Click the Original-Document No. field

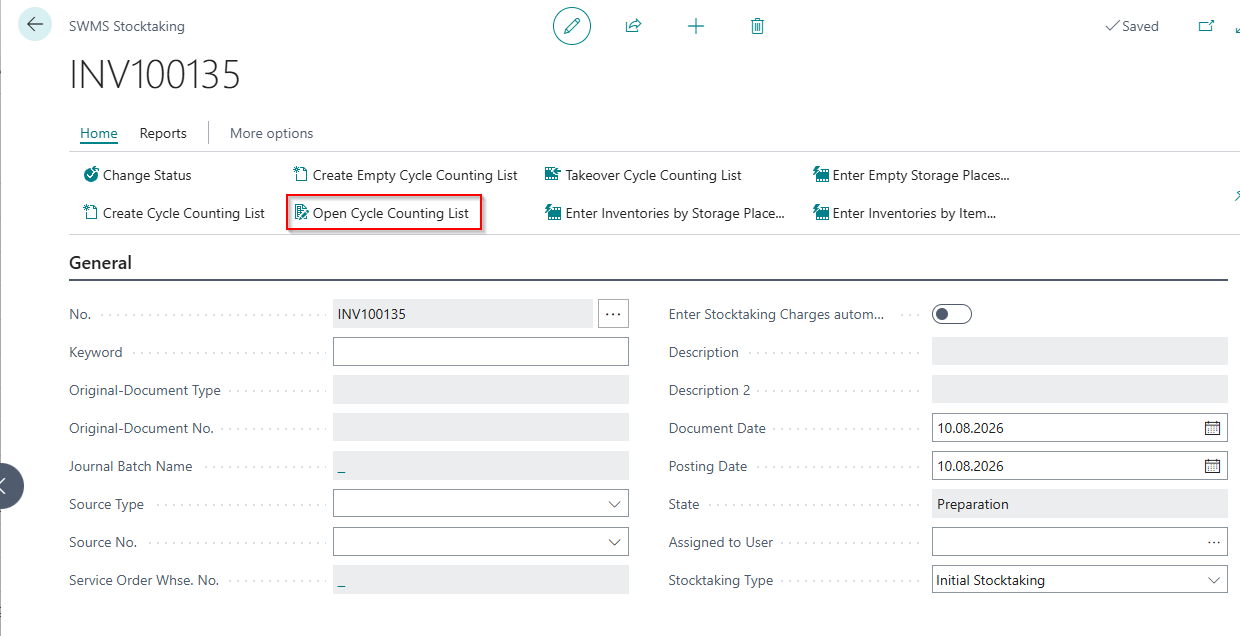coord(481,428)
